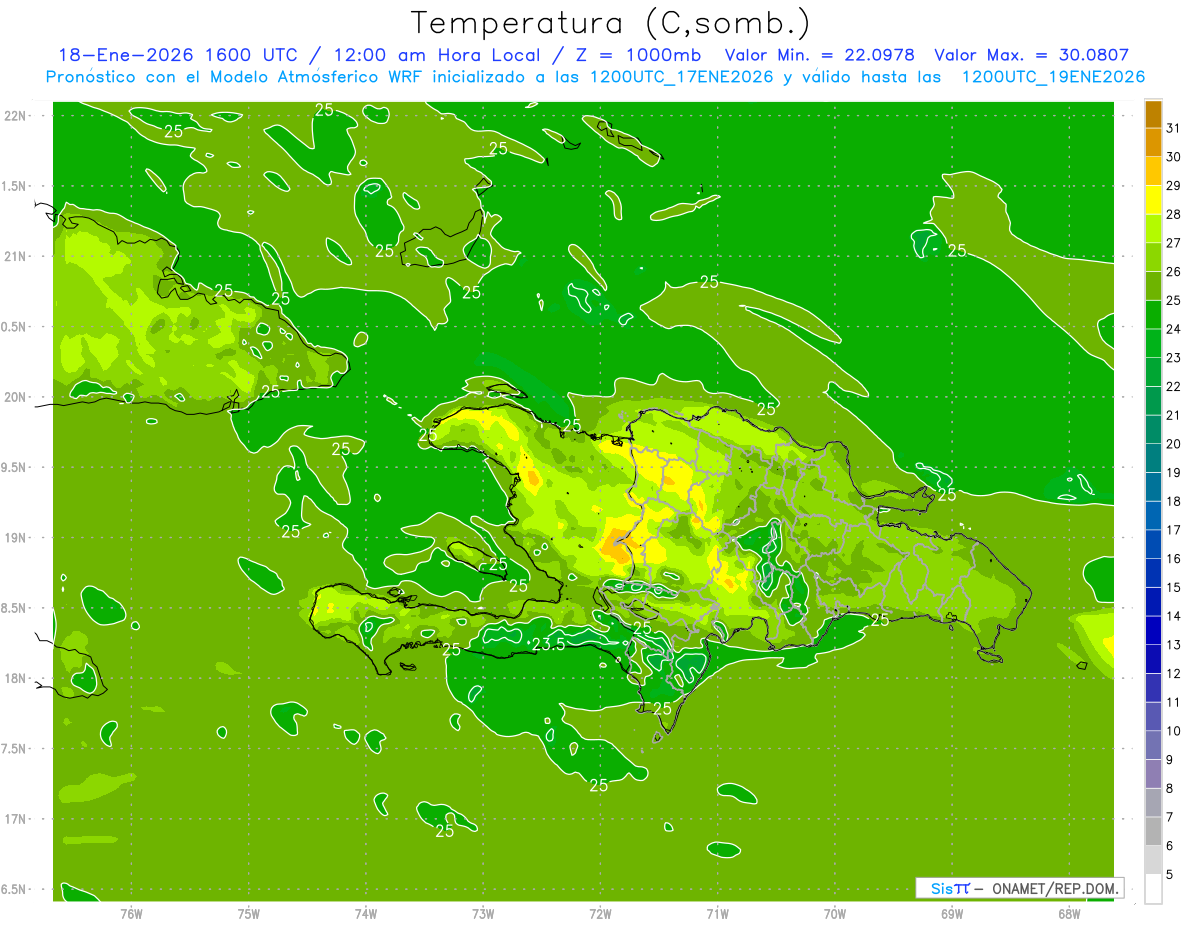Click the 'ONAMET/REP.DOM.' credit label
The height and width of the screenshot is (927, 1200).
pyautogui.click(x=1055, y=888)
